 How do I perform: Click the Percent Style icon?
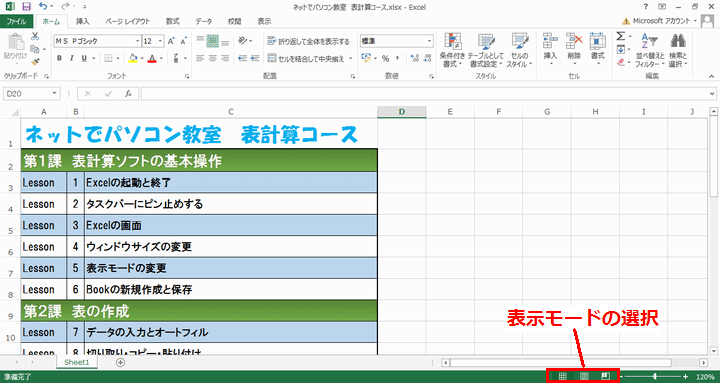click(x=385, y=58)
